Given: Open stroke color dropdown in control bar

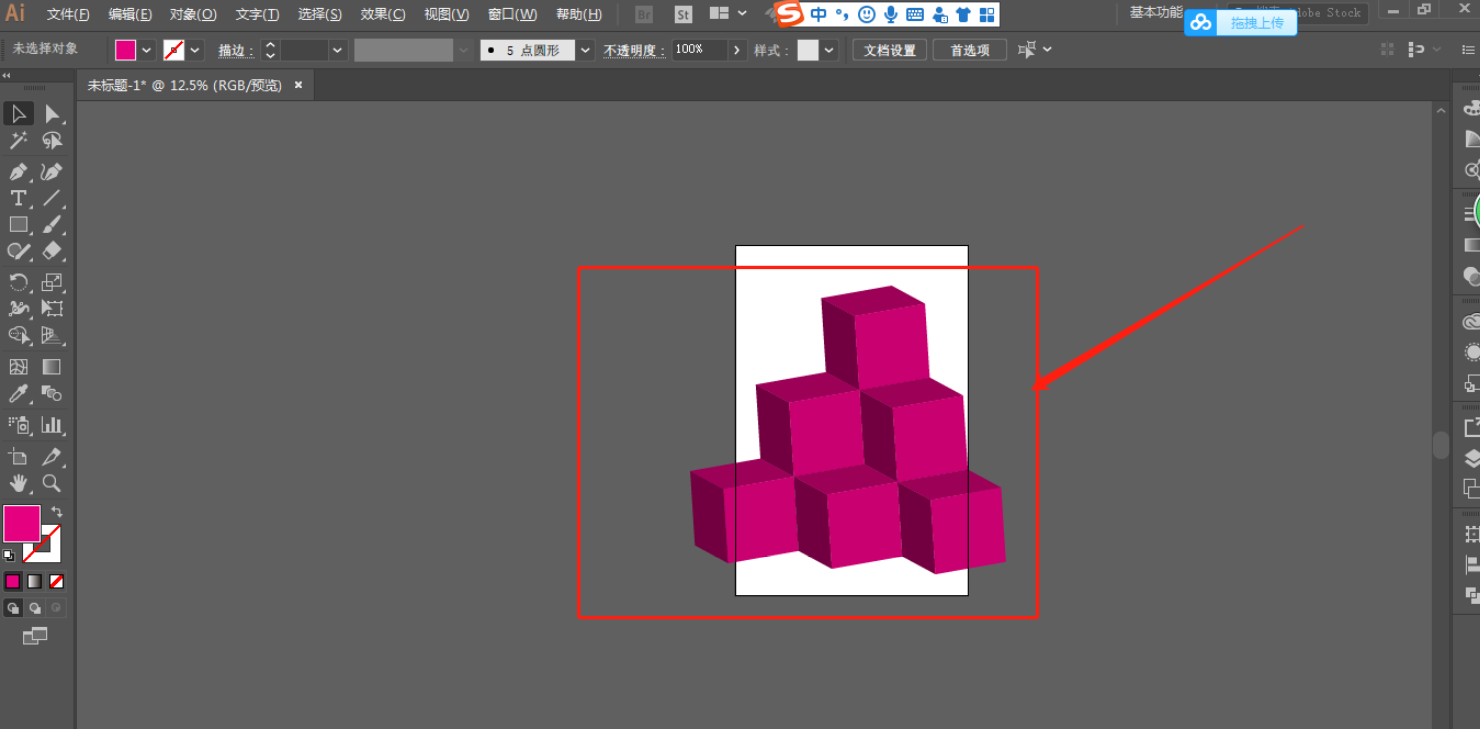Looking at the screenshot, I should pyautogui.click(x=195, y=50).
